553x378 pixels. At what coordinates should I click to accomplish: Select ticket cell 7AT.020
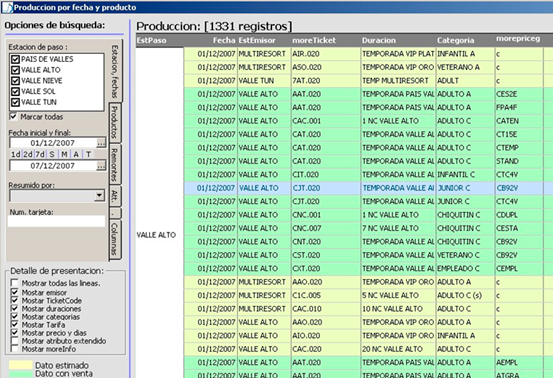tap(326, 81)
